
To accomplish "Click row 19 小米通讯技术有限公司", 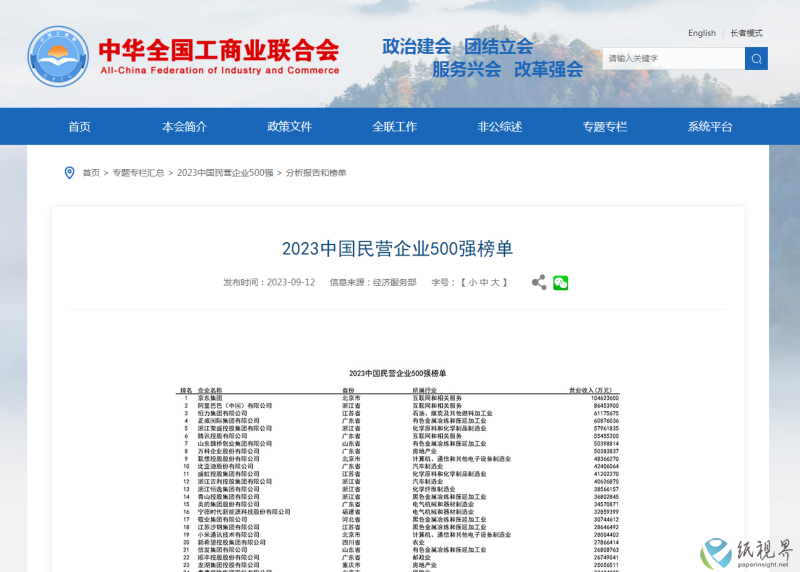I will click(229, 535).
